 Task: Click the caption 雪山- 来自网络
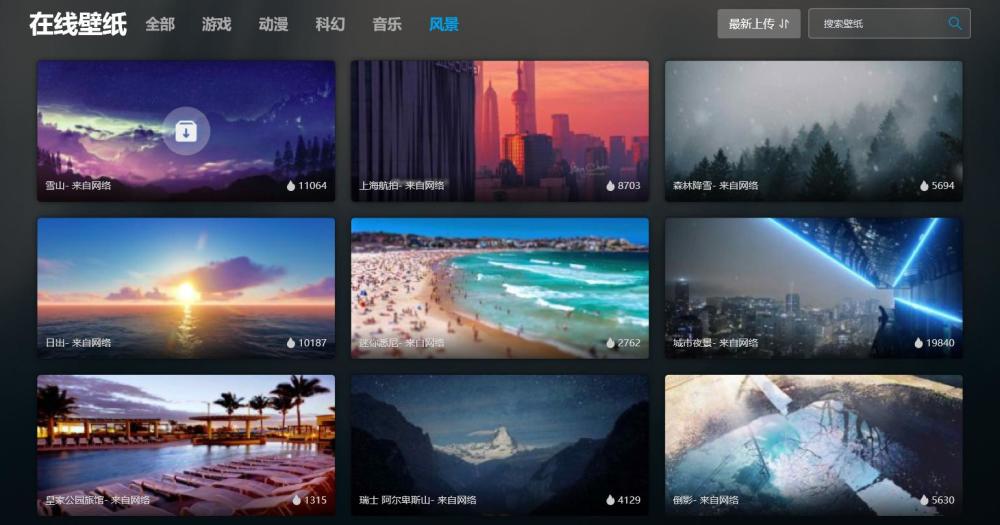78,186
